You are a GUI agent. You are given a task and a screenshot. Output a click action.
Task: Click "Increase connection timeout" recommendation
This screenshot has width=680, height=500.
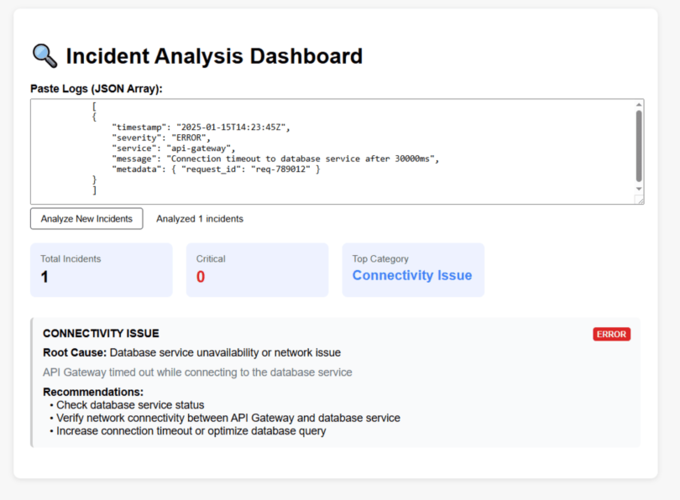point(191,431)
